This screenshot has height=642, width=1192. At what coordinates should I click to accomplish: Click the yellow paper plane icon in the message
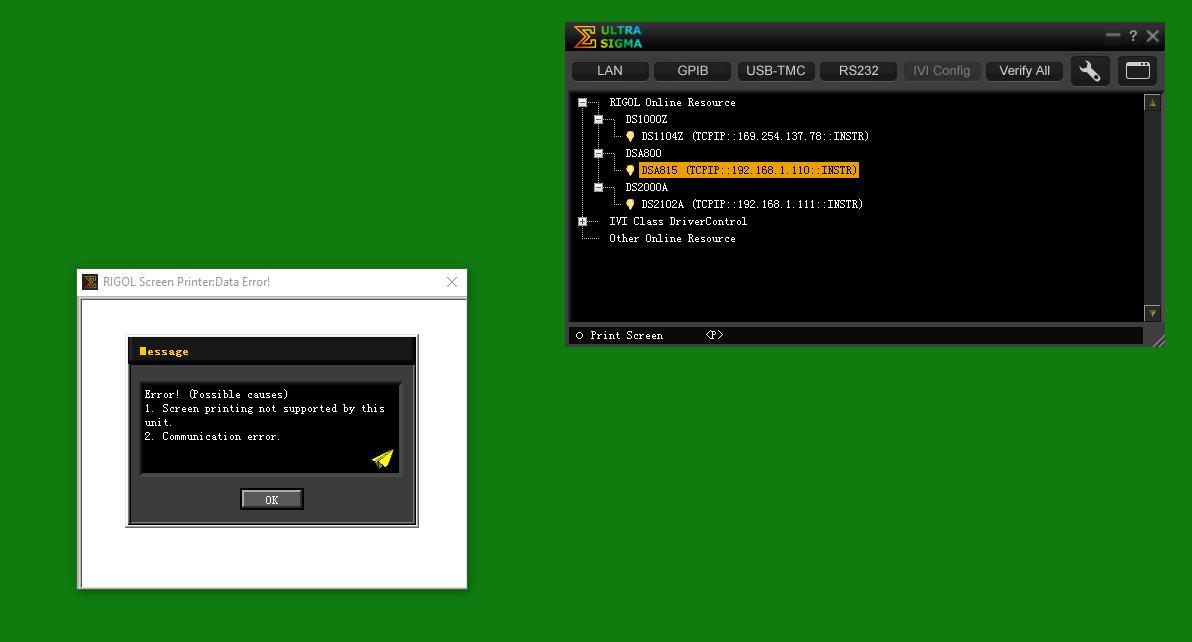click(x=383, y=458)
